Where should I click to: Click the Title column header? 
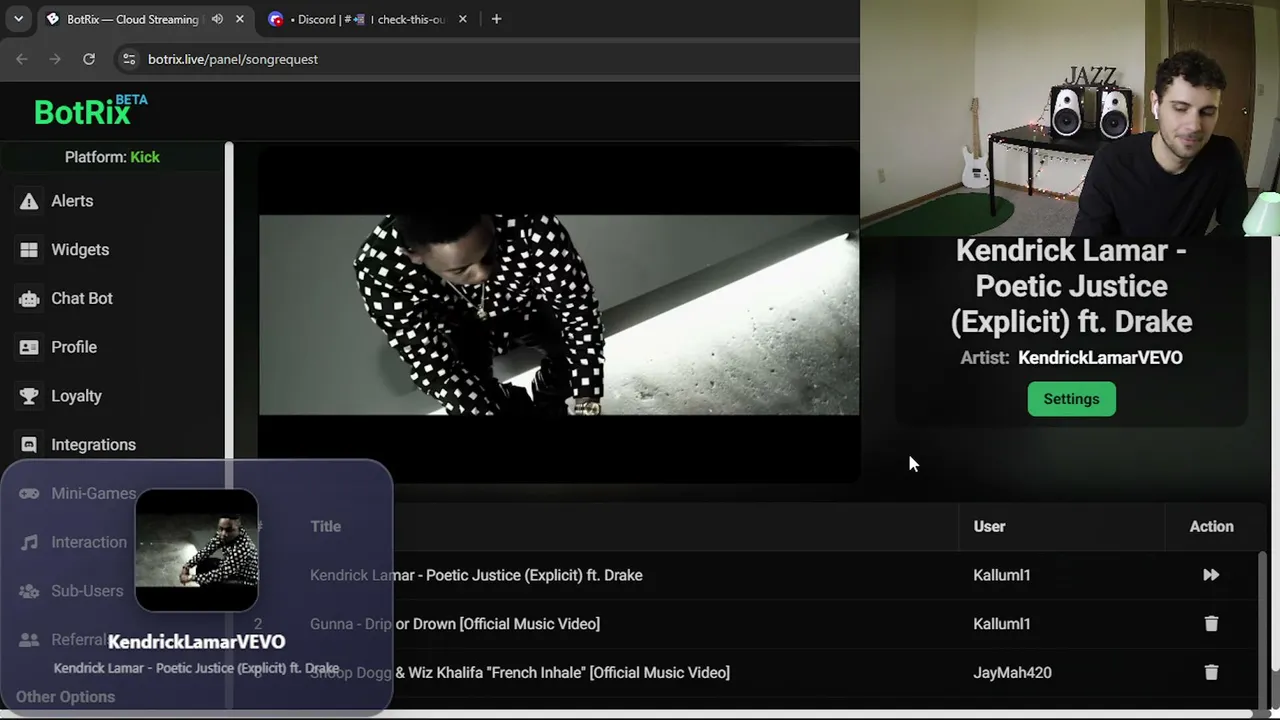coord(325,526)
